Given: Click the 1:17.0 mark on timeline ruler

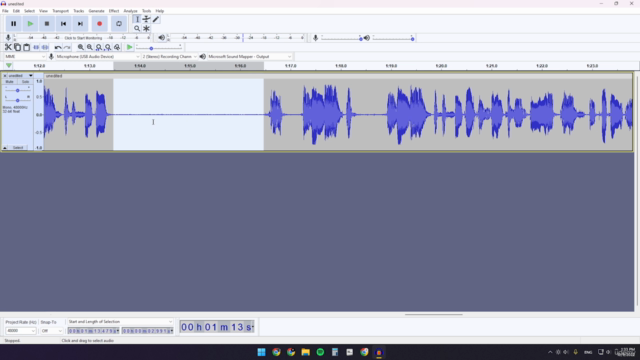Looking at the screenshot, I should [x=291, y=66].
